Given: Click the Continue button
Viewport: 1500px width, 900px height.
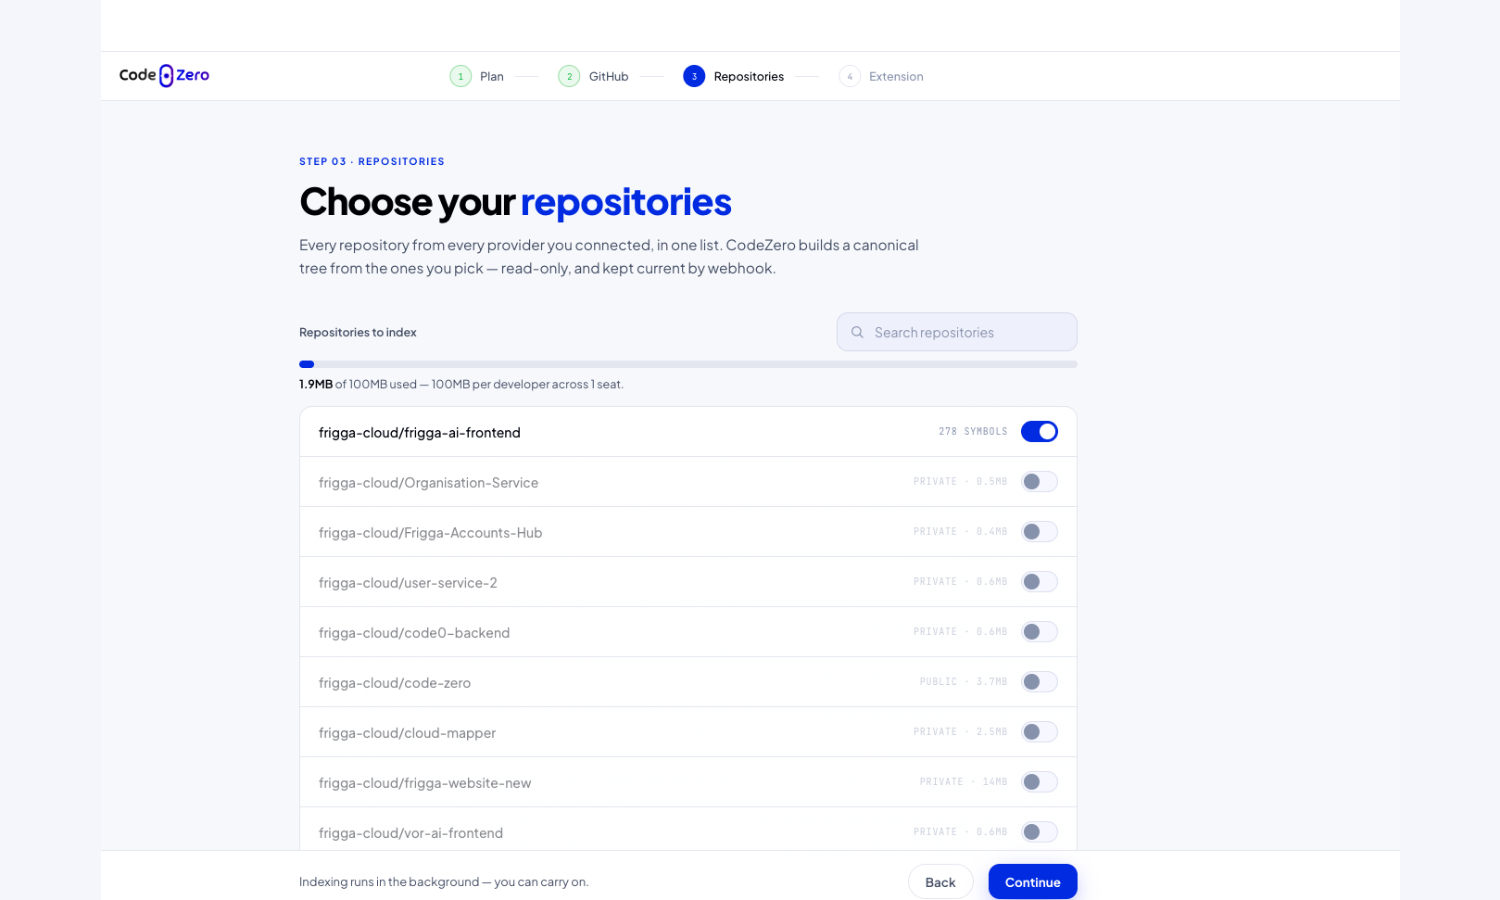Looking at the screenshot, I should [1033, 882].
